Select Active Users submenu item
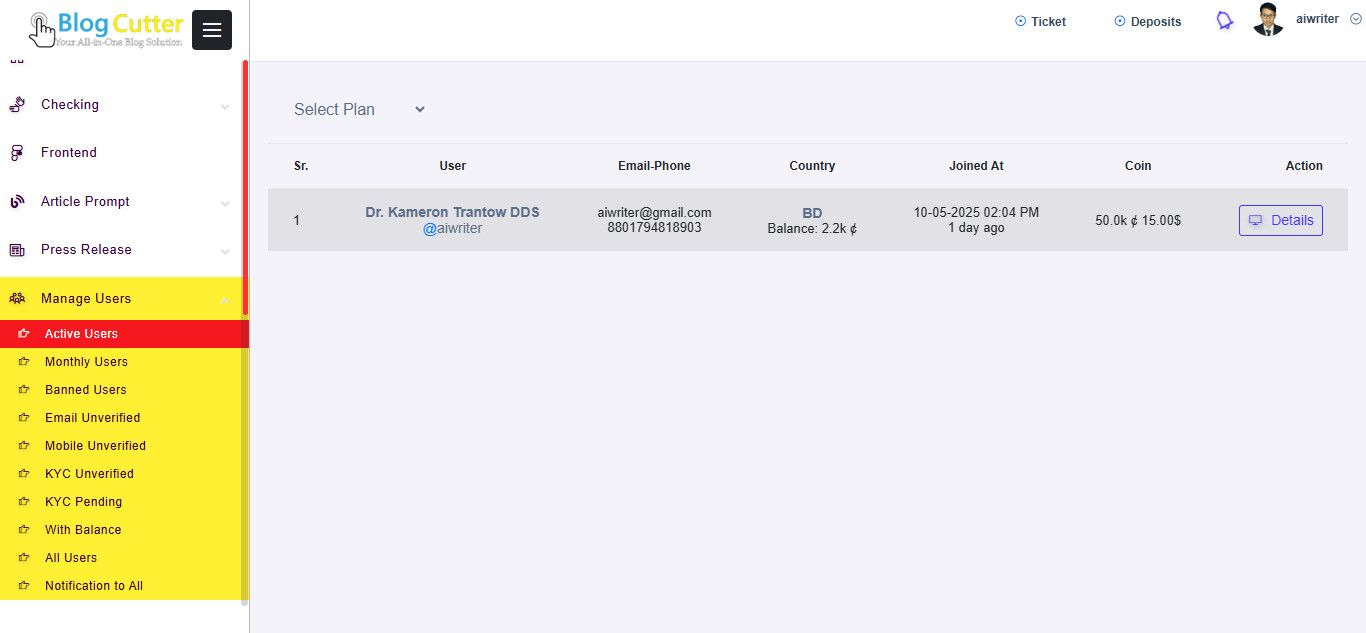Image resolution: width=1366 pixels, height=633 pixels. 122,334
